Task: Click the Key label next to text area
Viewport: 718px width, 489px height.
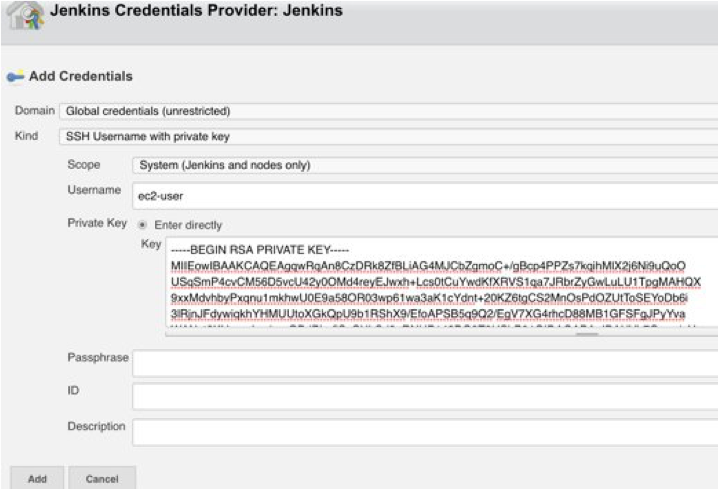Action: point(151,244)
